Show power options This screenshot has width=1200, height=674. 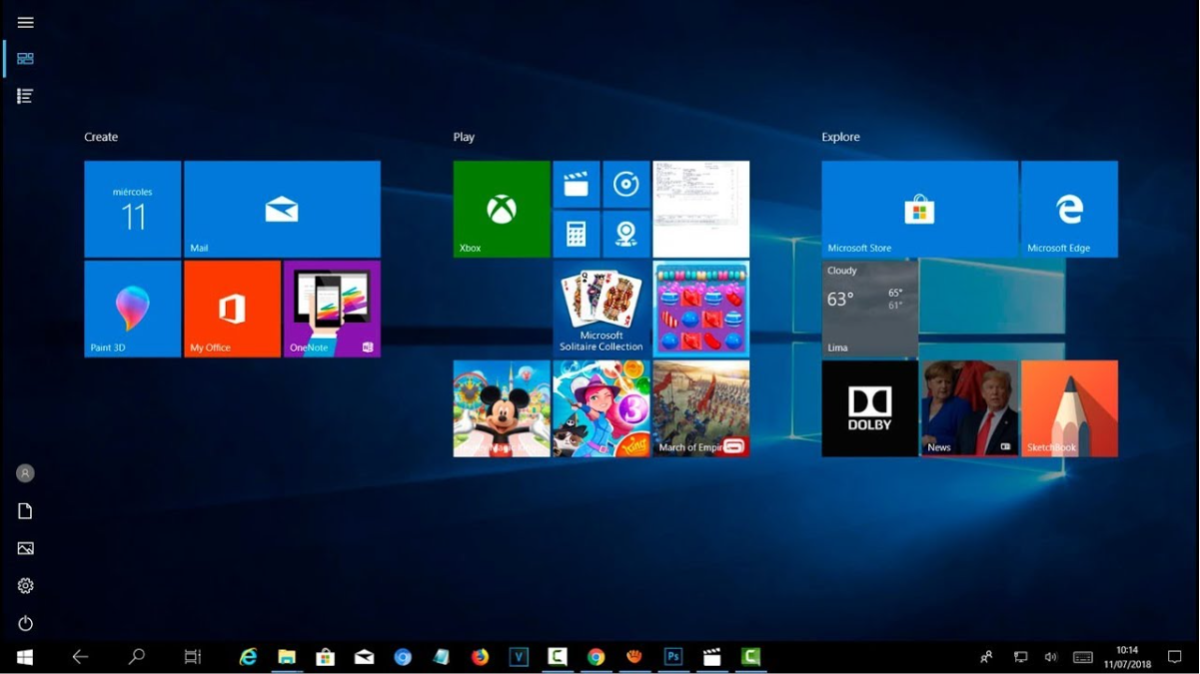[x=24, y=622]
